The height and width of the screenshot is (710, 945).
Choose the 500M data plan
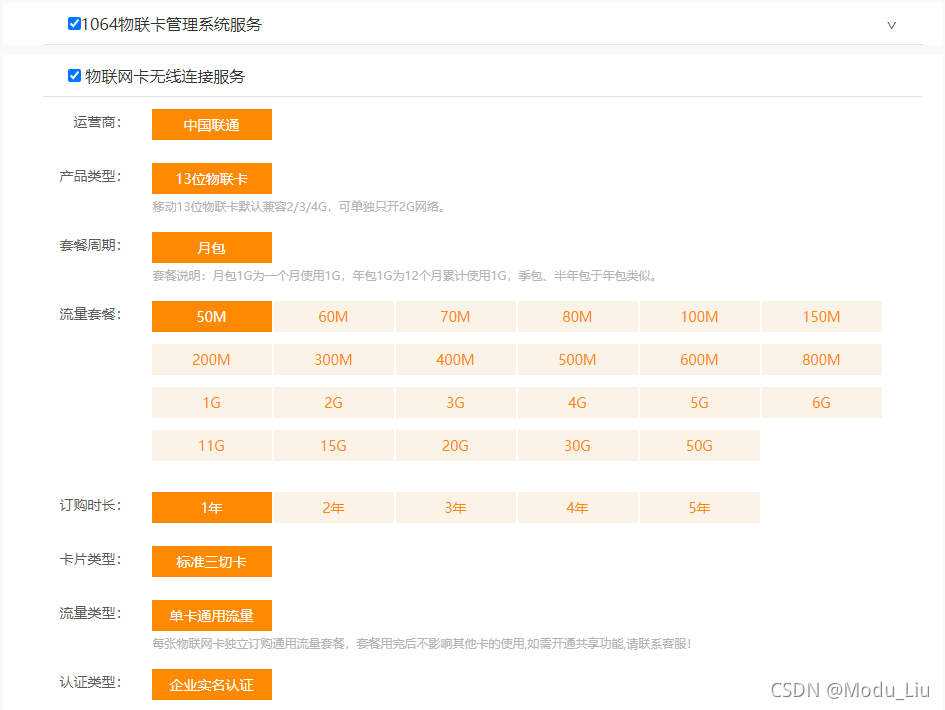coord(577,359)
